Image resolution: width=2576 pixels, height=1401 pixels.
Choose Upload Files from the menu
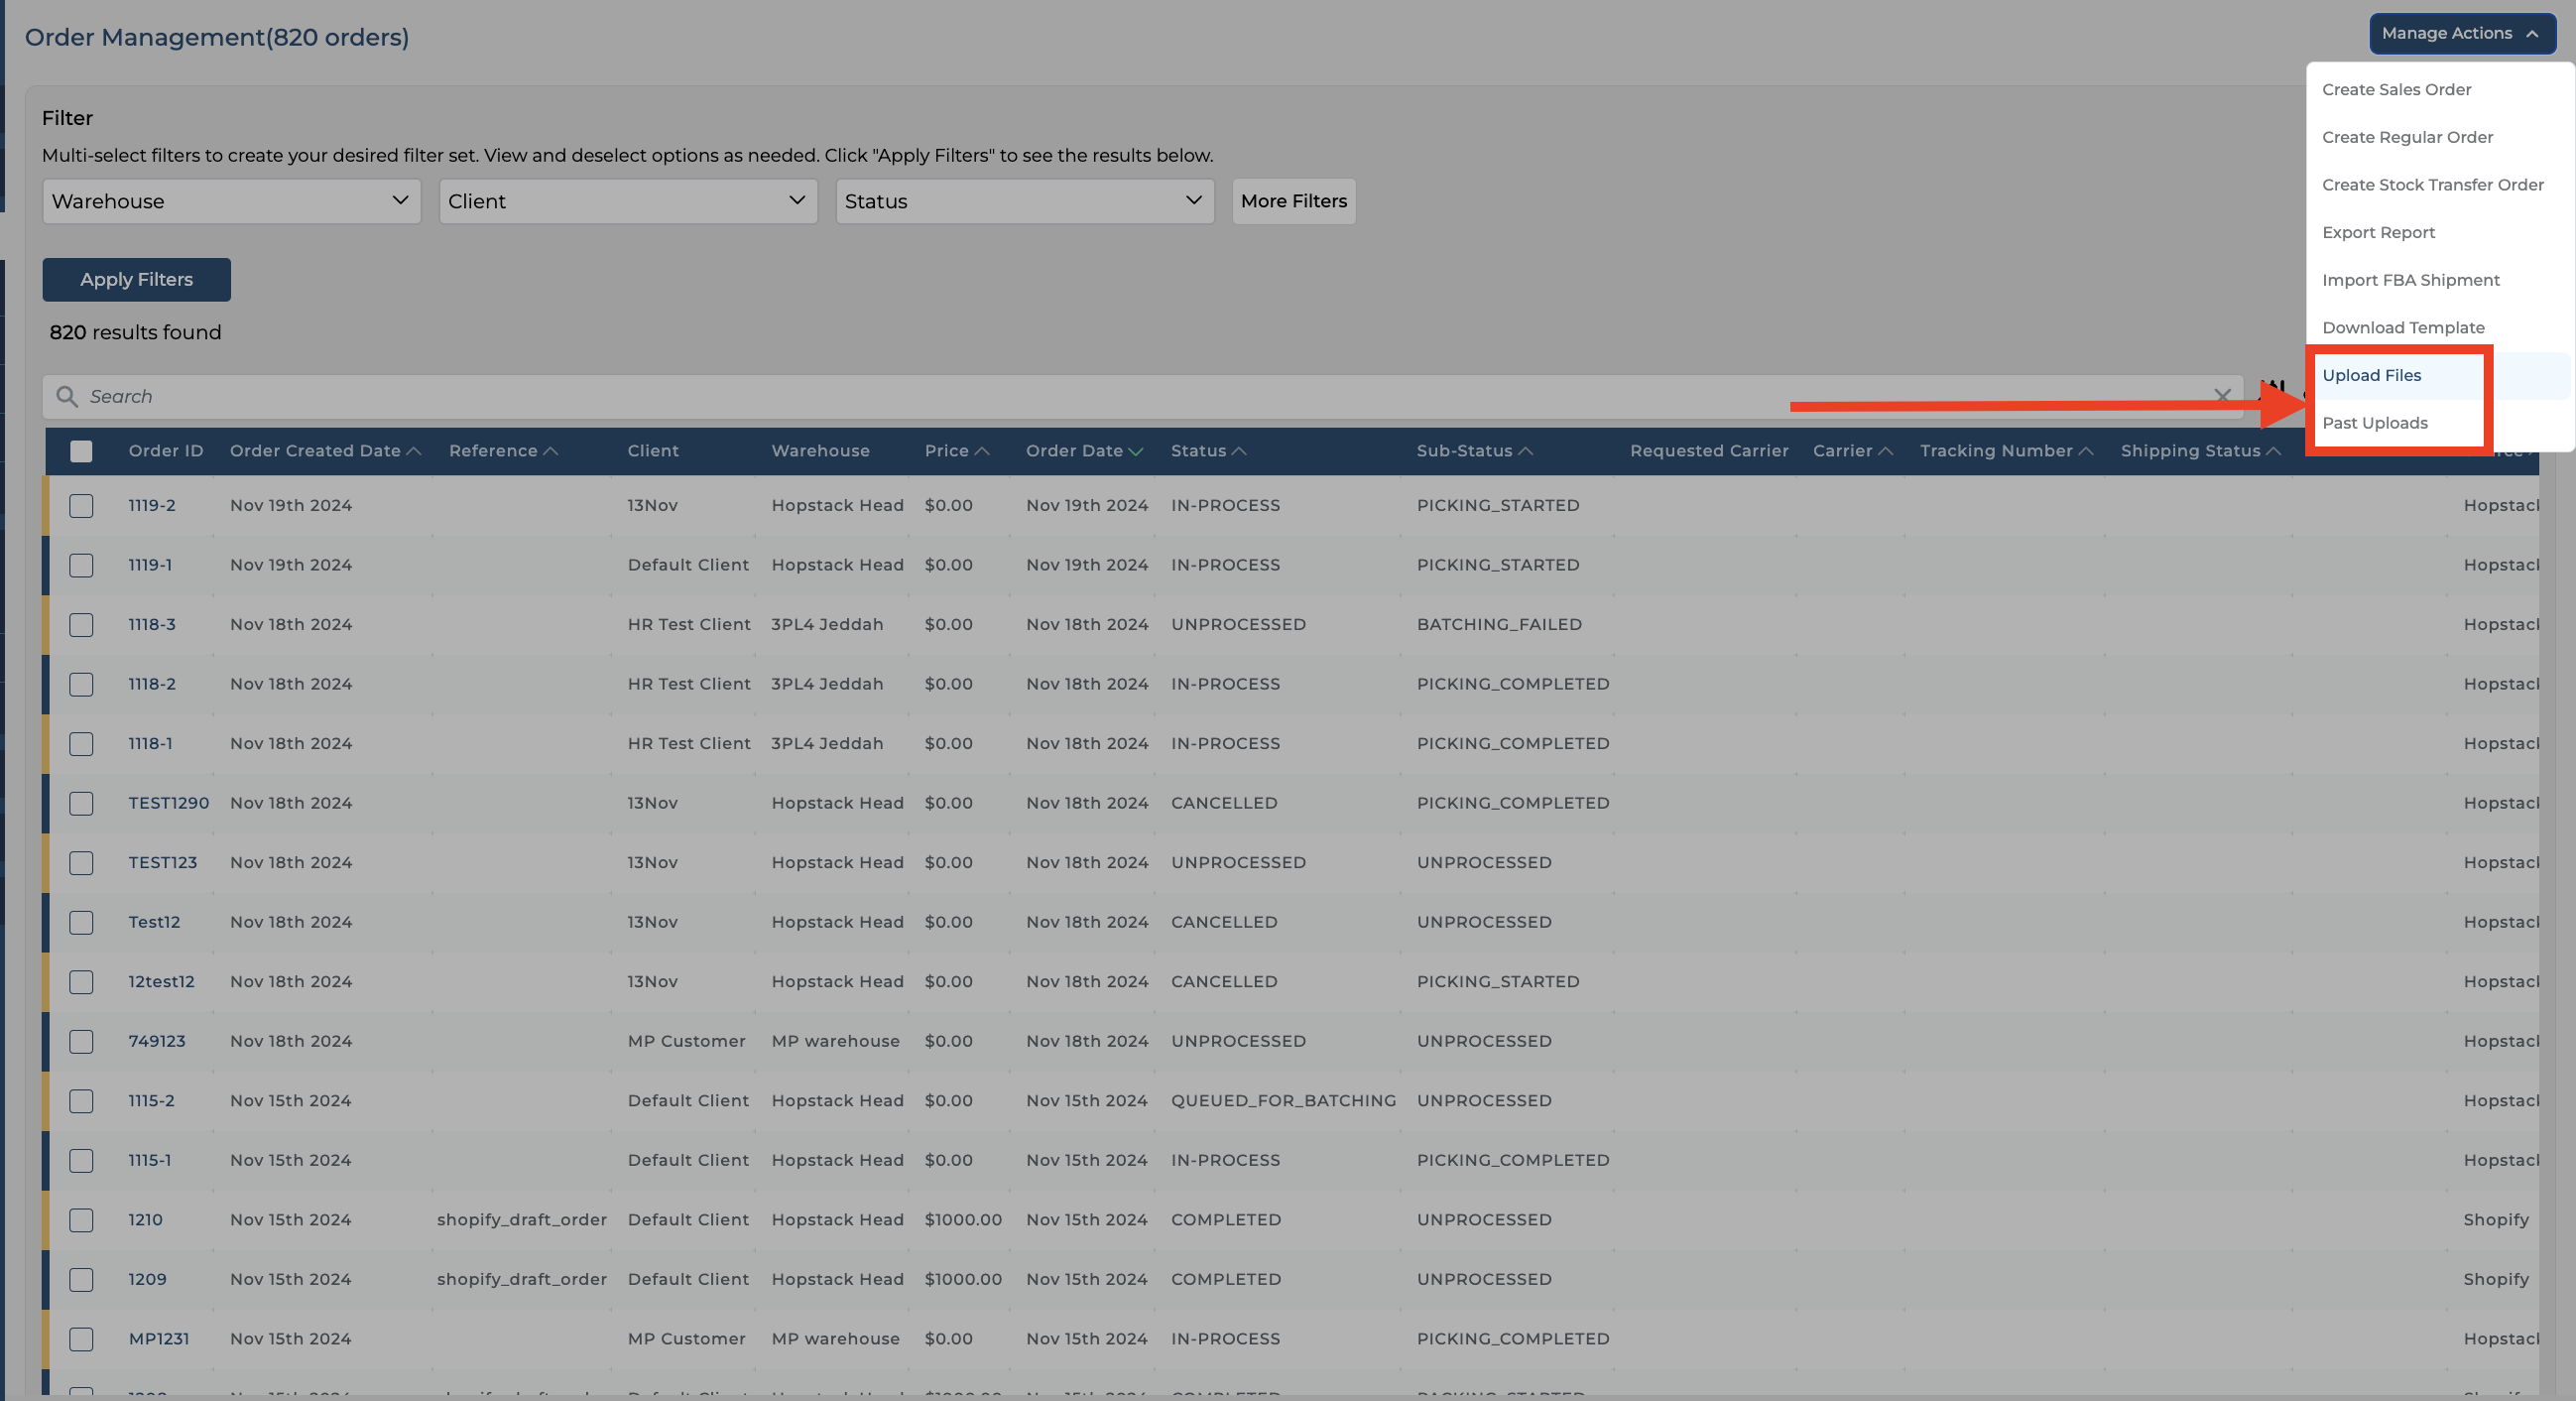[x=2371, y=376]
